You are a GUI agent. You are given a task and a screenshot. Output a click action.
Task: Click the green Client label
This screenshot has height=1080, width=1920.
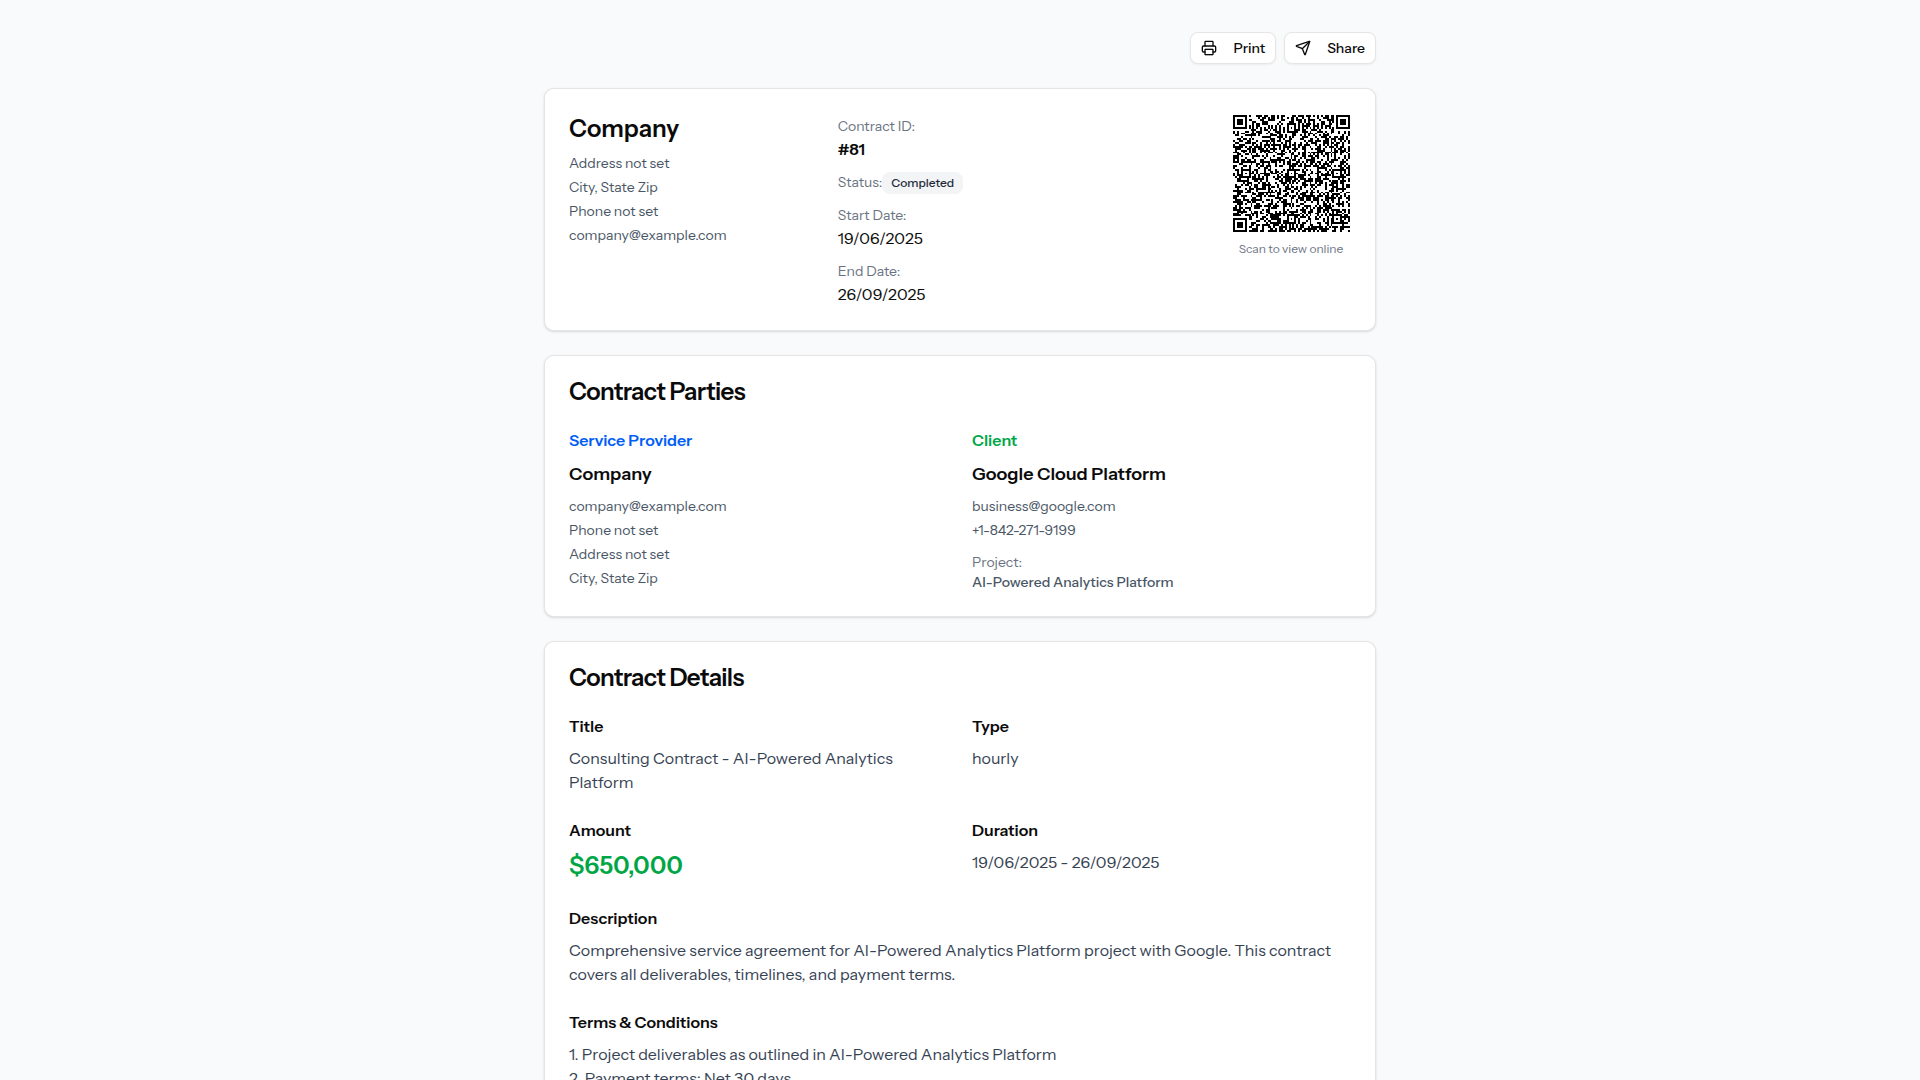(x=994, y=441)
